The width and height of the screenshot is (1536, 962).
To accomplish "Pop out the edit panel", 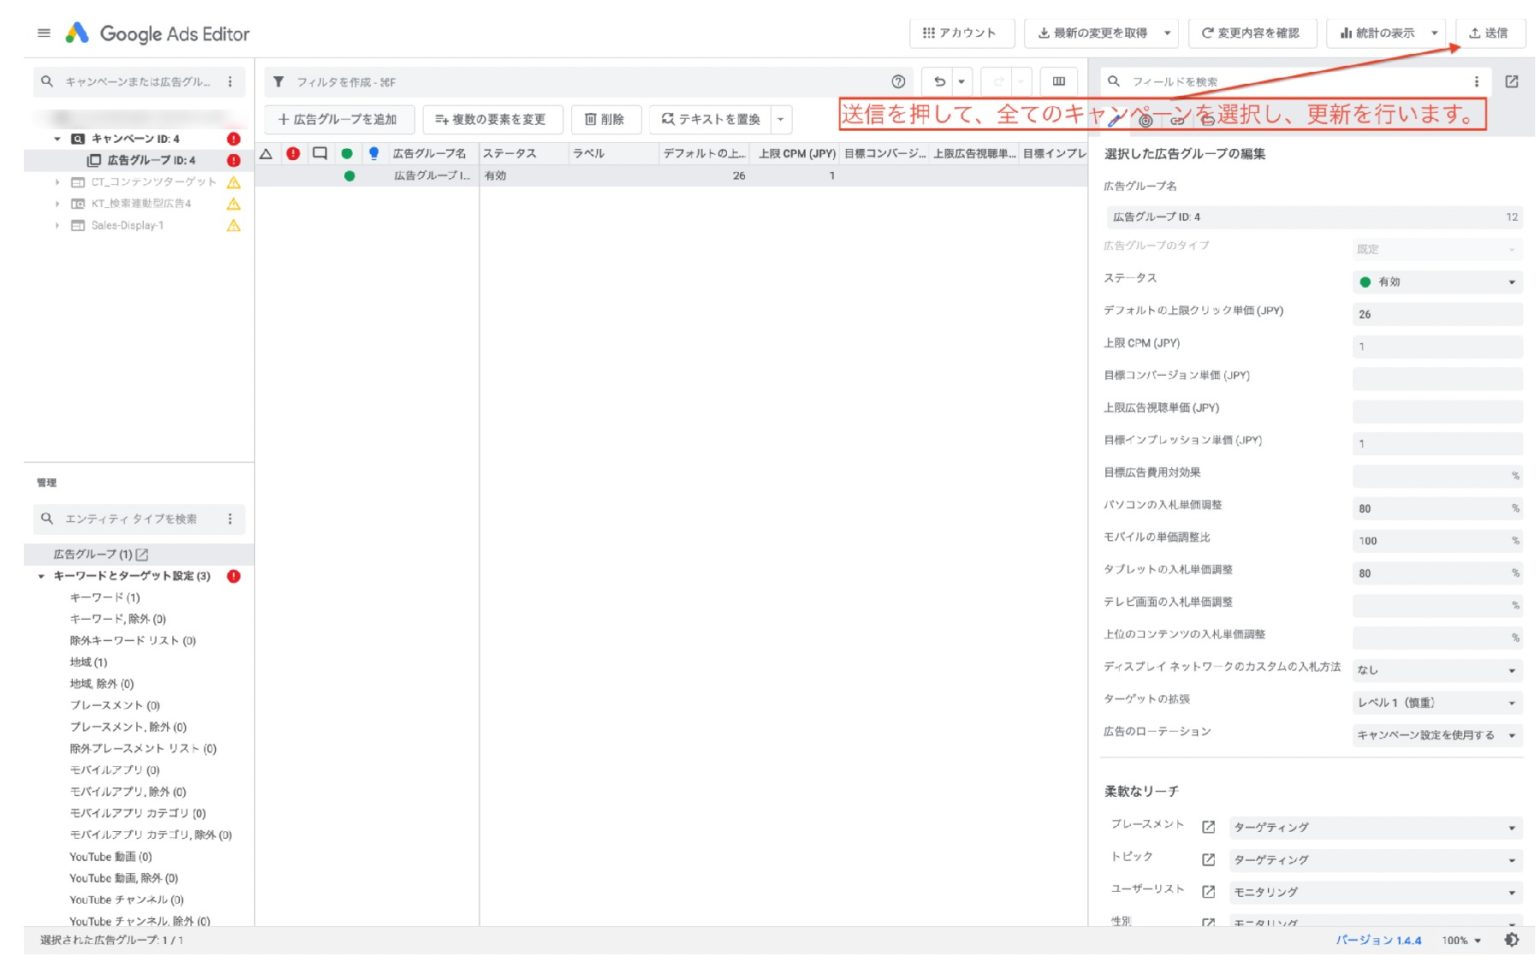I will tap(1511, 82).
